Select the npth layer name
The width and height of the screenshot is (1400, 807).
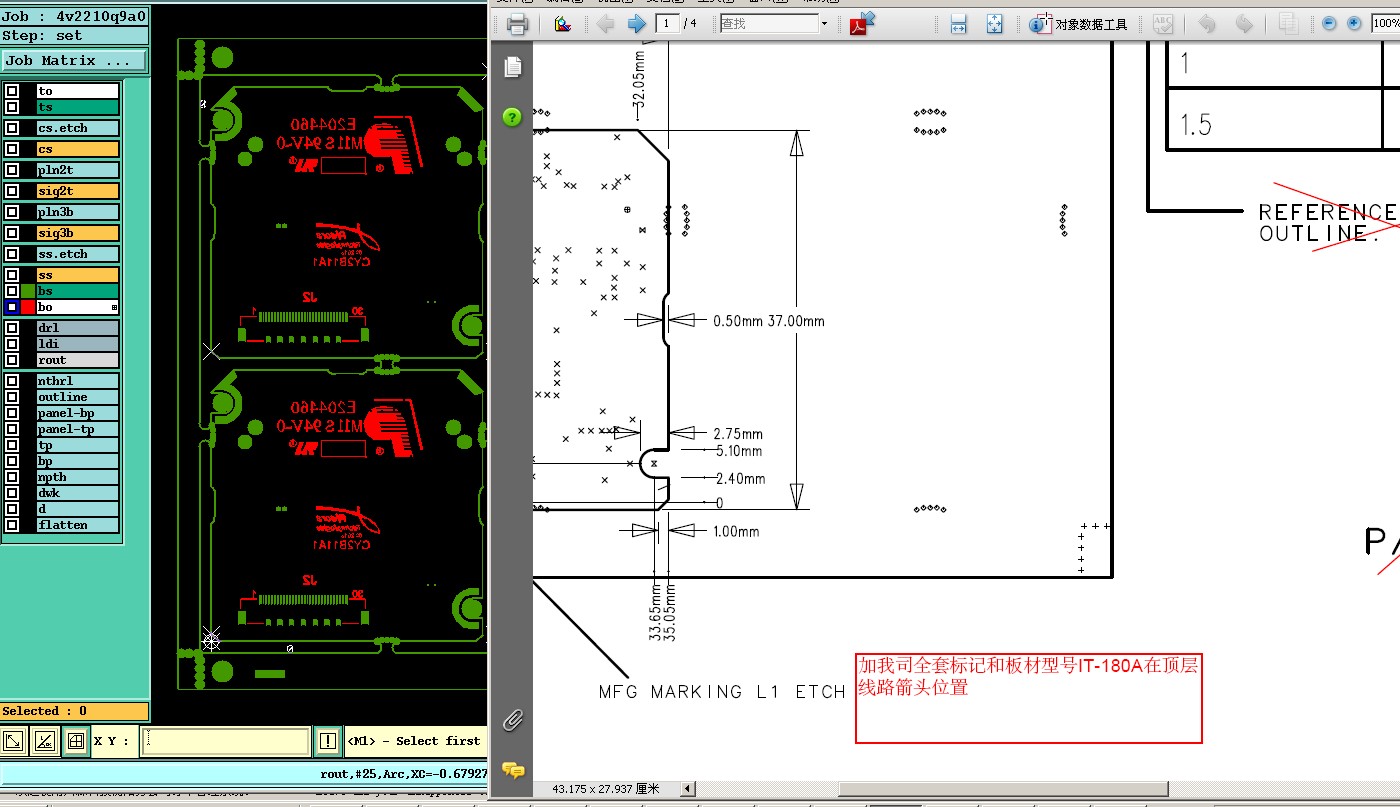click(78, 477)
